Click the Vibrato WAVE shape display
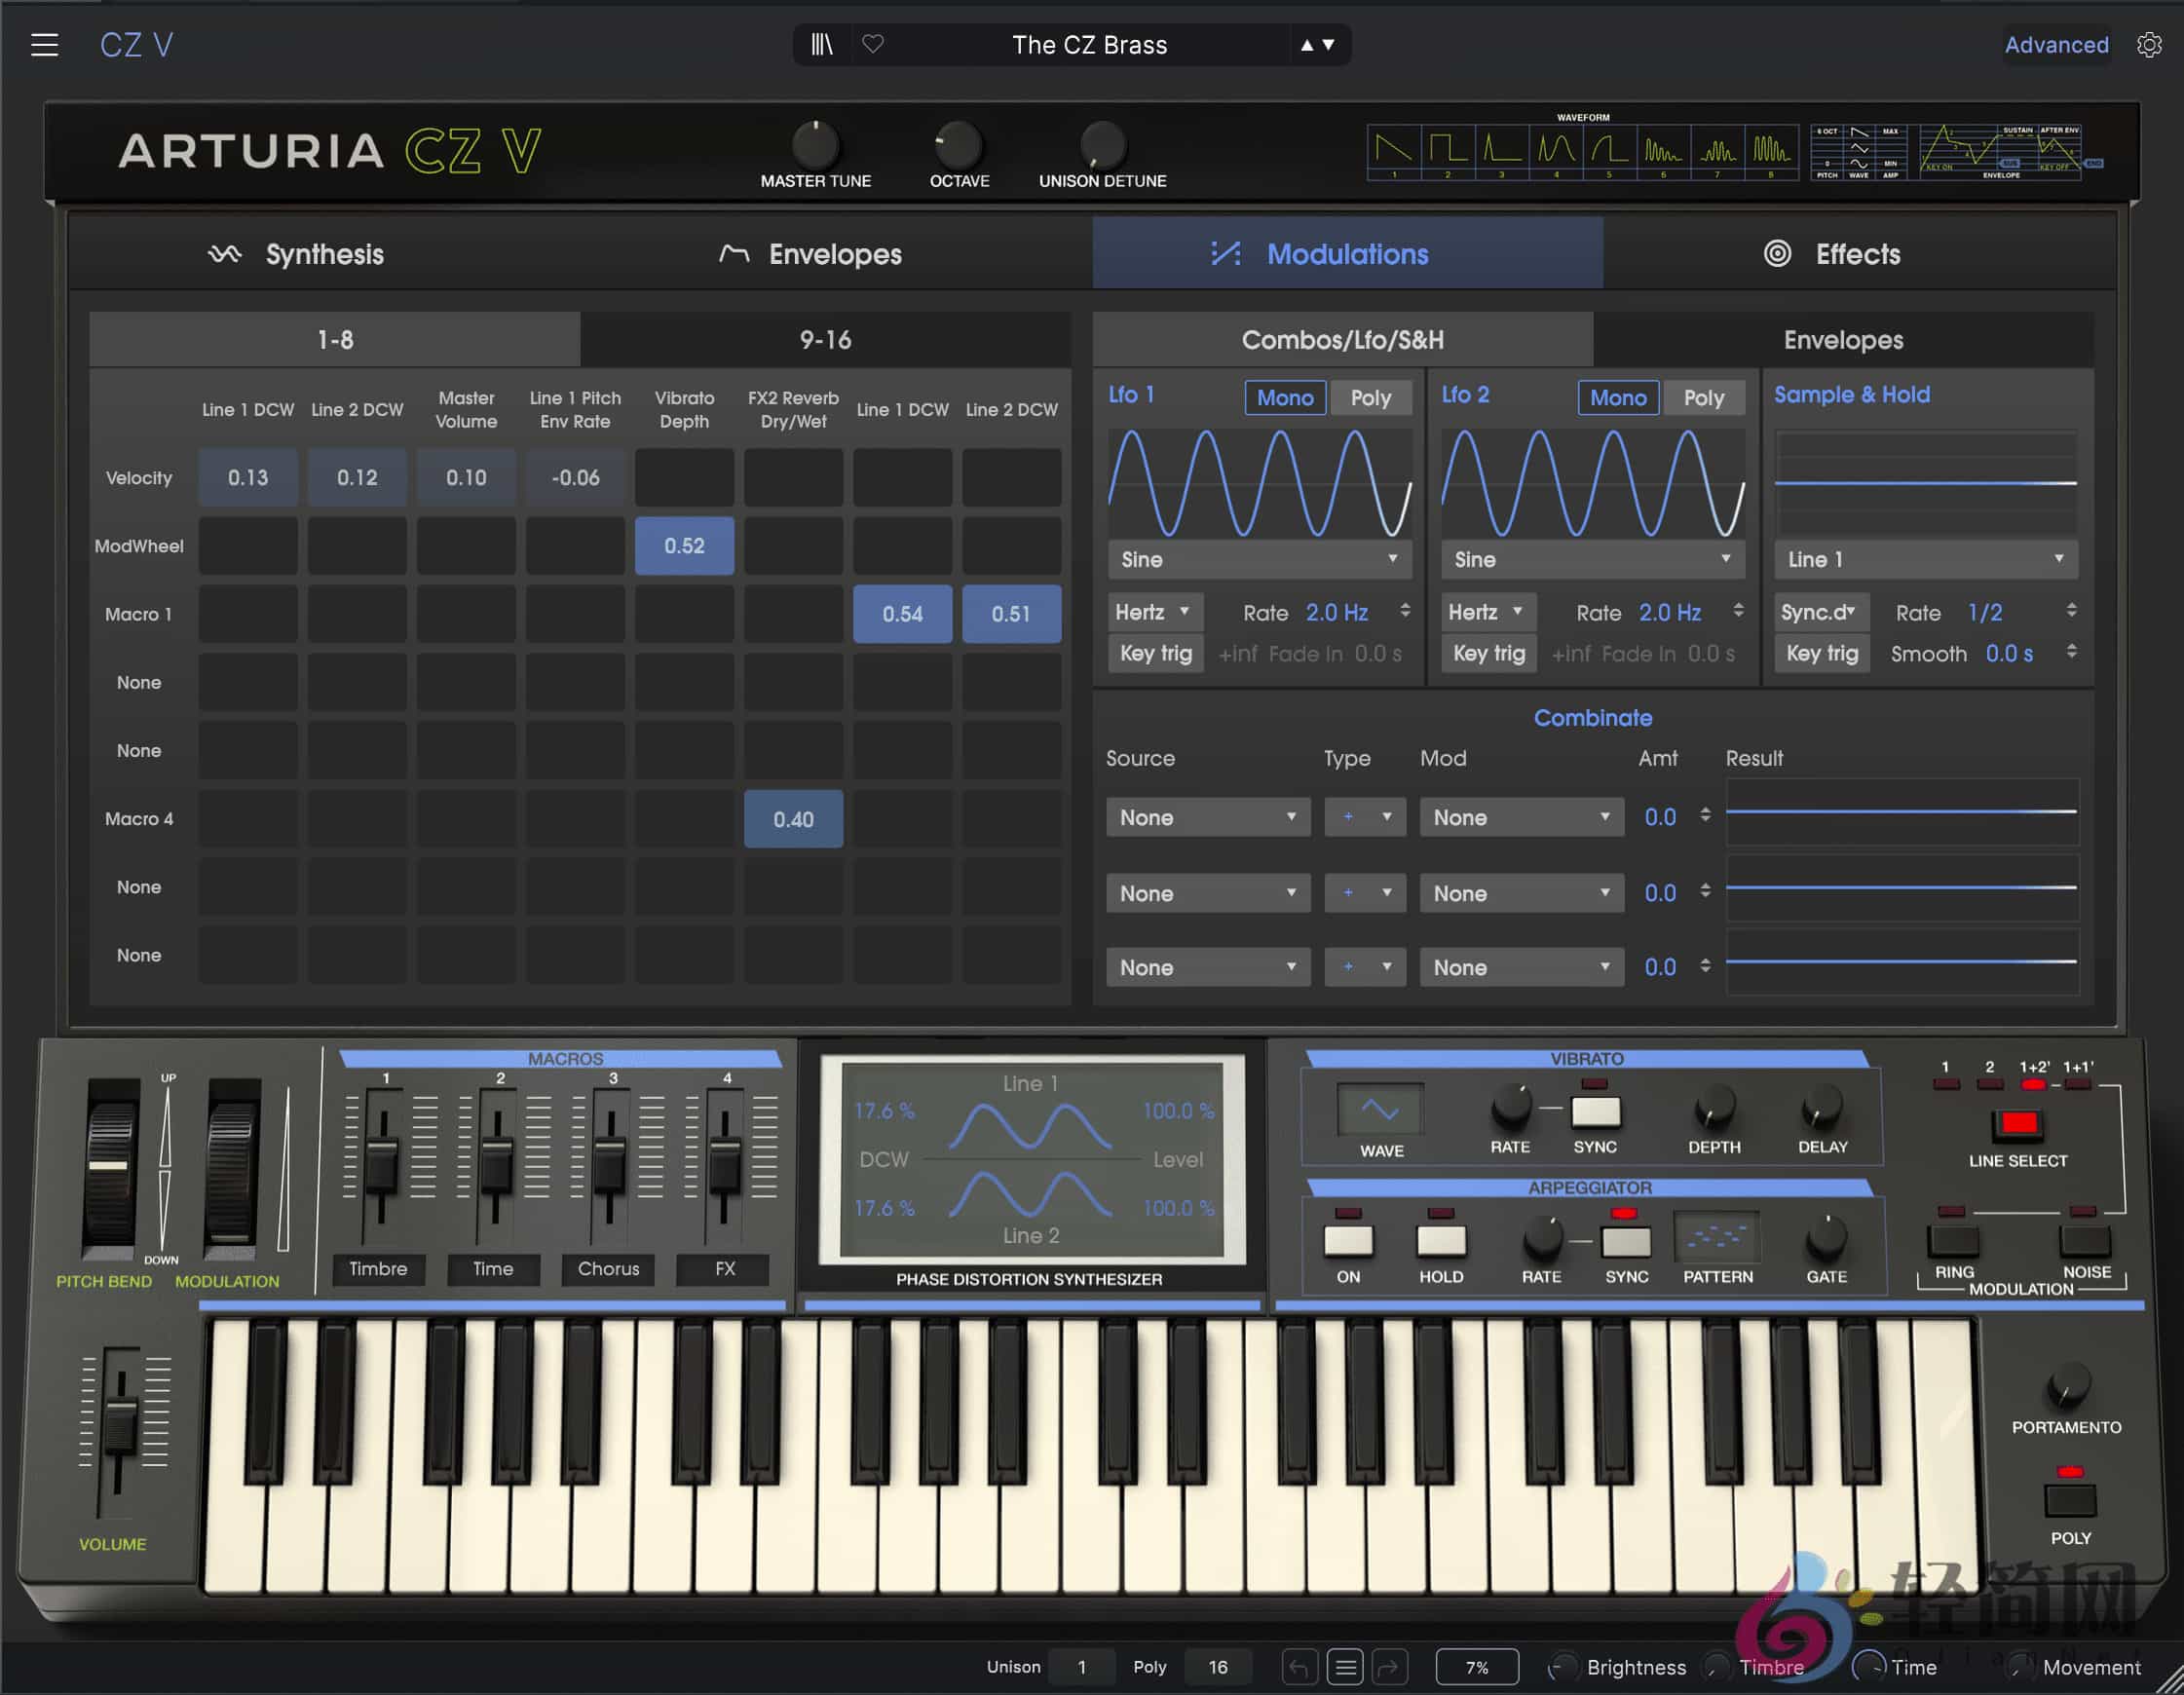This screenshot has width=2184, height=1695. 1382,1110
